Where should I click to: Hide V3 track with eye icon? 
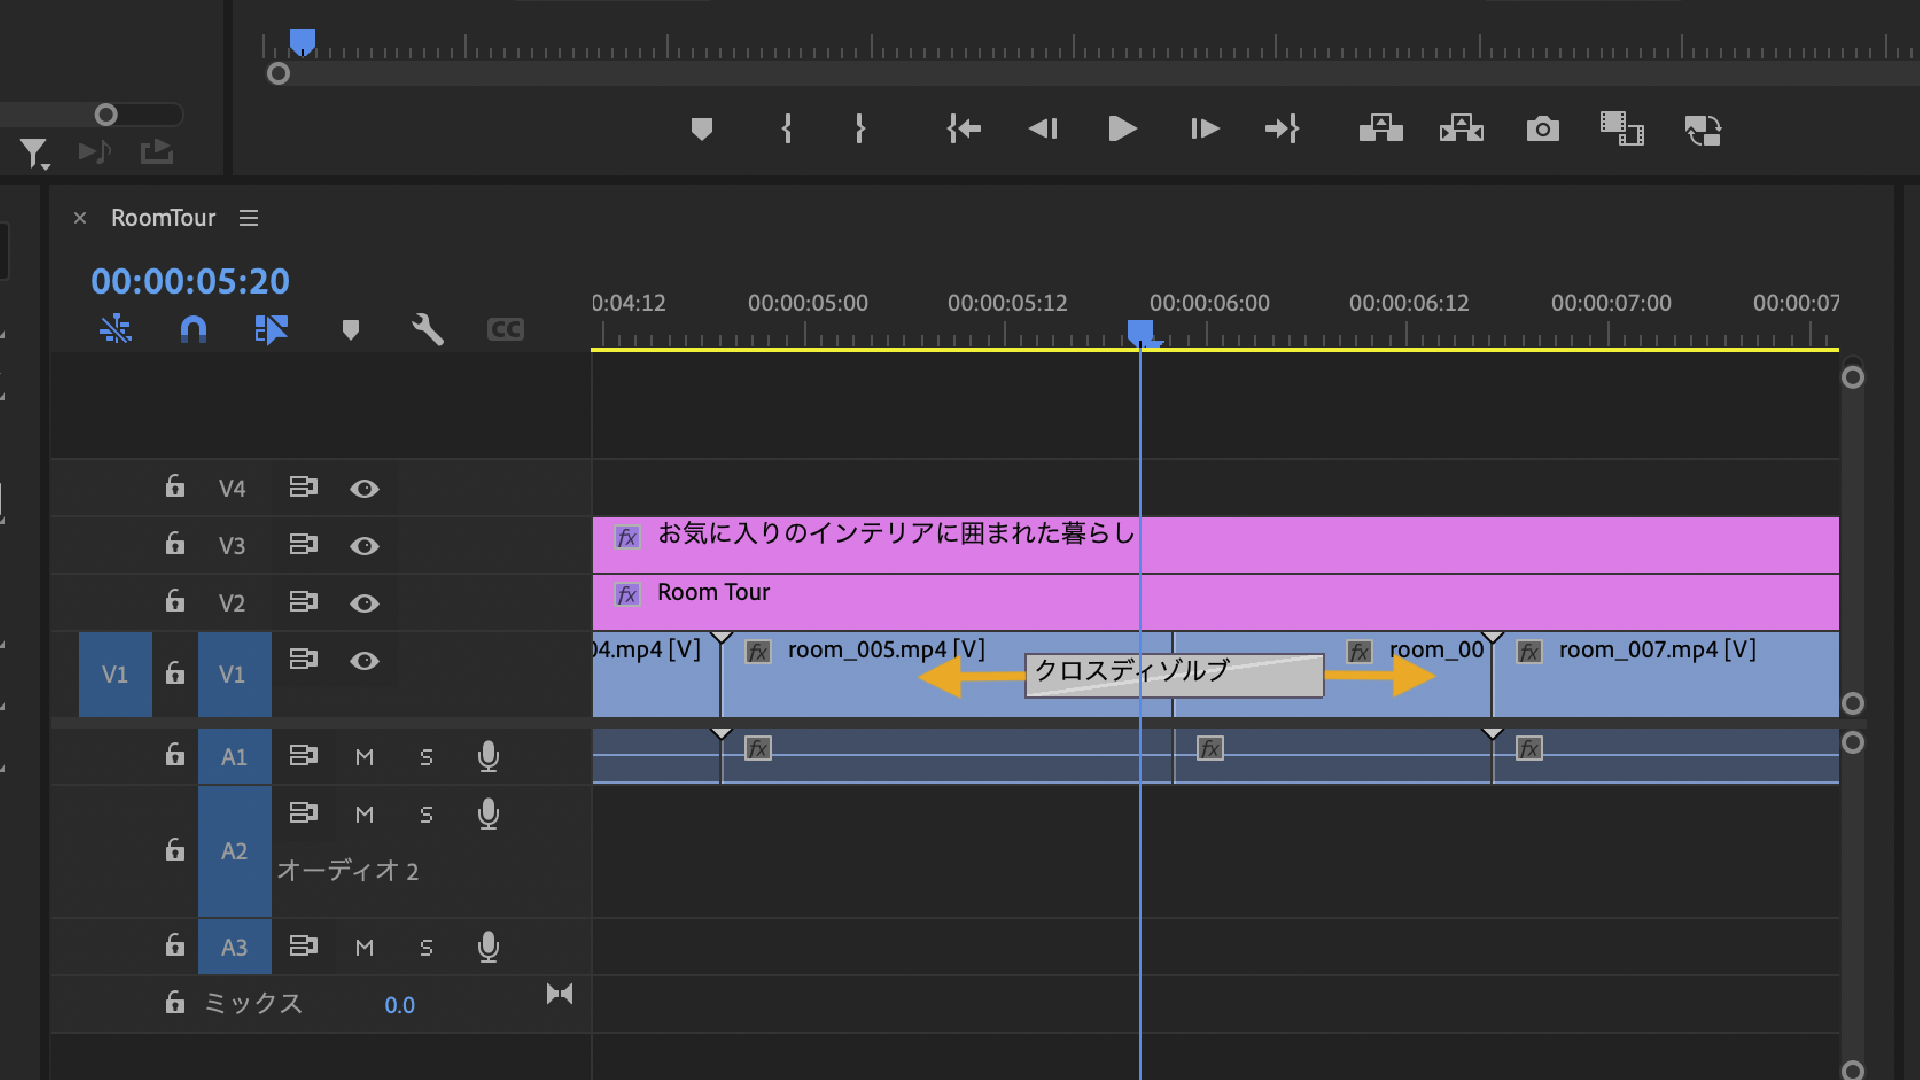[x=364, y=546]
